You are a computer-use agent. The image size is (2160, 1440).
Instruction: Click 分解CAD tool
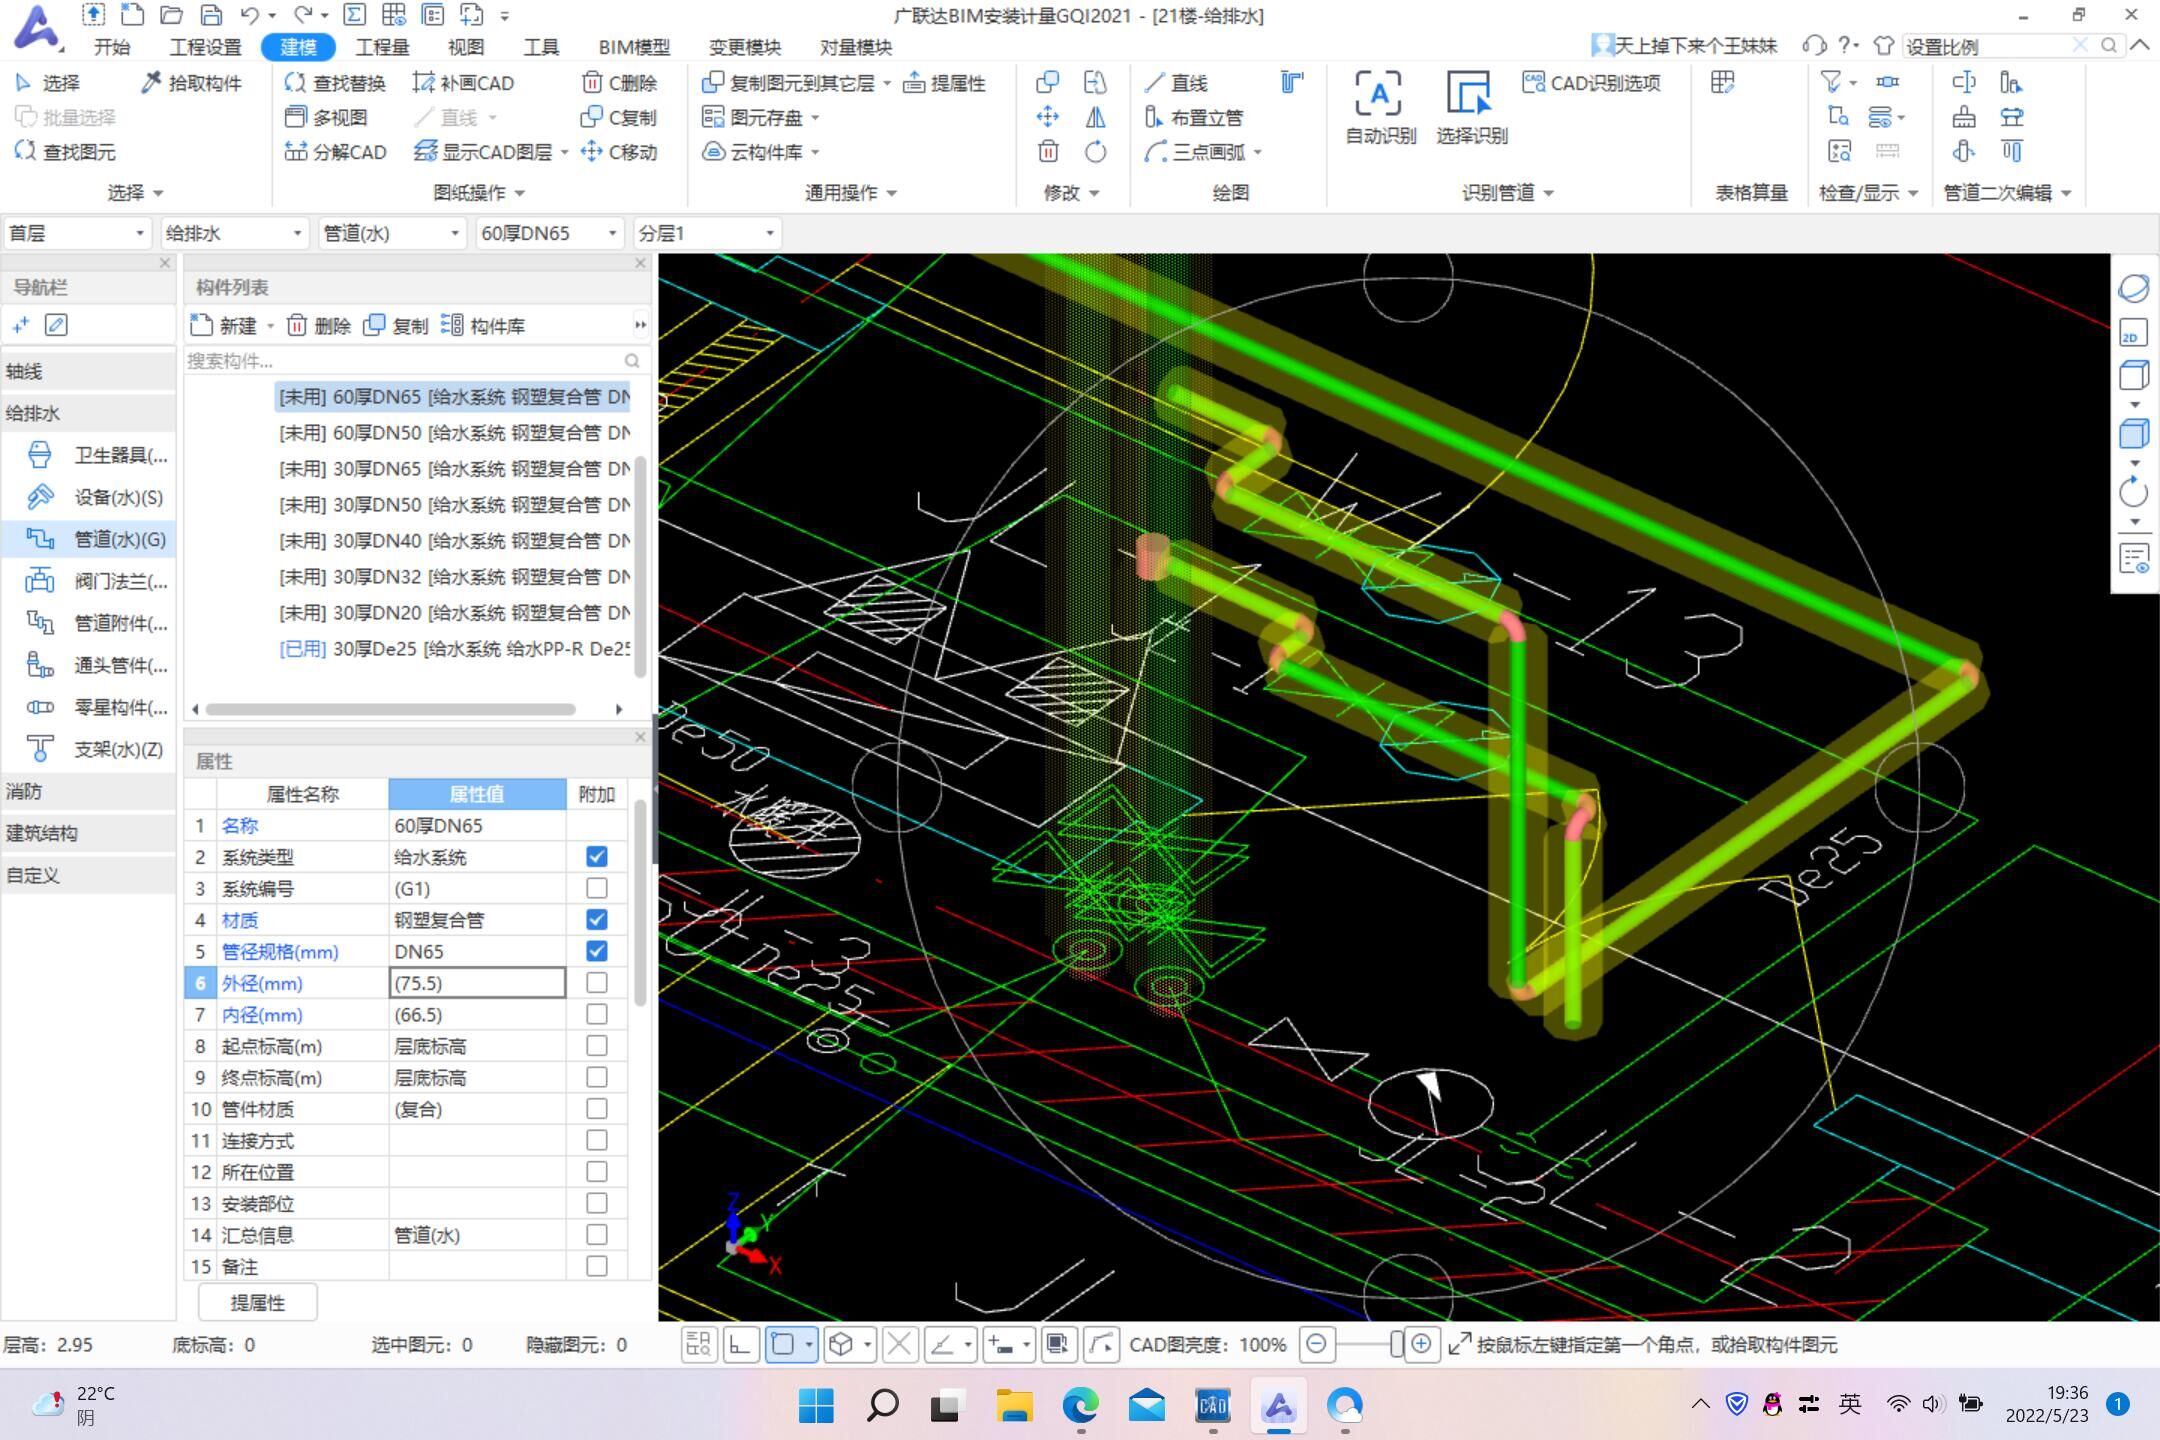tap(335, 152)
